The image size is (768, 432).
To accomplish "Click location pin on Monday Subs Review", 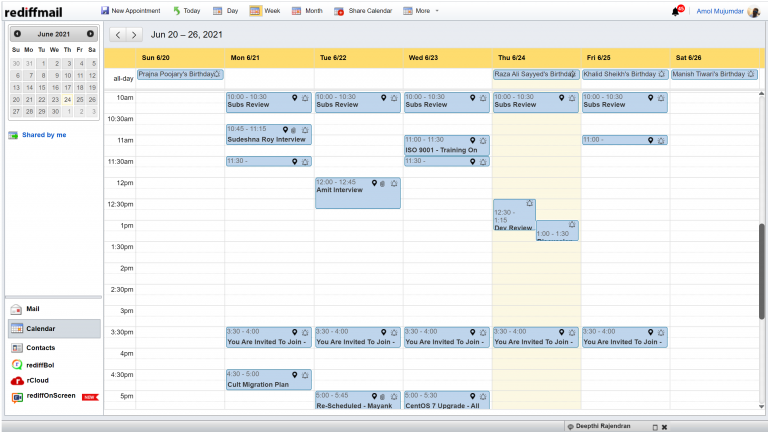I will (x=294, y=98).
